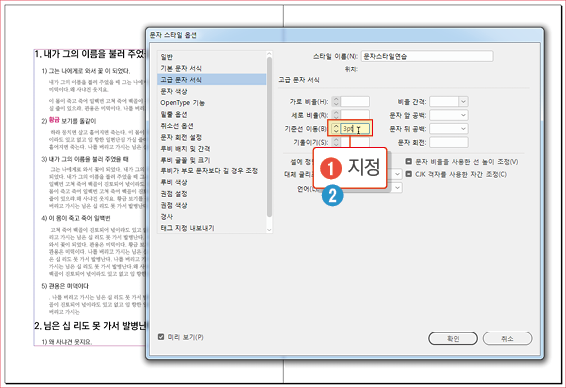Image resolution: width=566 pixels, height=388 pixels.
Task: Click the 기준선 이동 stepper arrows
Action: (336, 128)
